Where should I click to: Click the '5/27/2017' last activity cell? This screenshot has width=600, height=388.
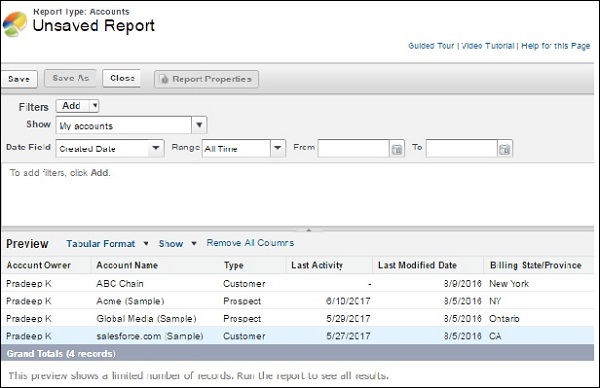348,336
